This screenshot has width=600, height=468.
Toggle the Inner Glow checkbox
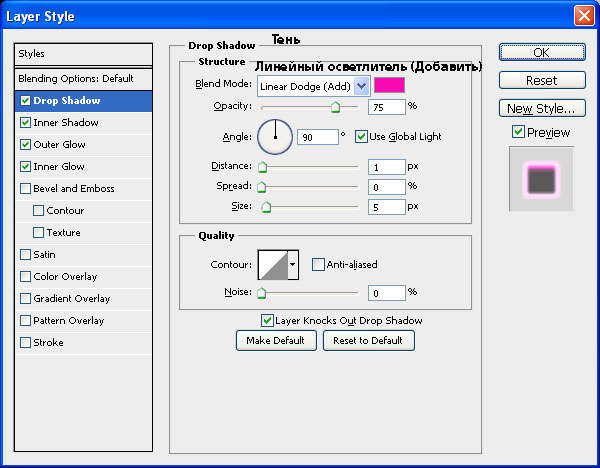[26, 166]
